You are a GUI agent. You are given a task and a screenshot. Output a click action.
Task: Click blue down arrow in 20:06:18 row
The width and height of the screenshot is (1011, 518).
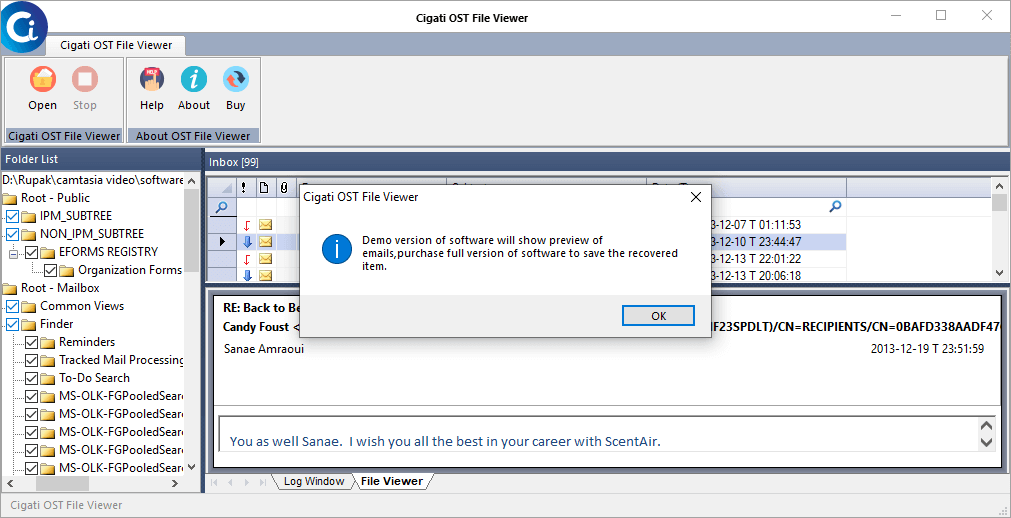(247, 275)
